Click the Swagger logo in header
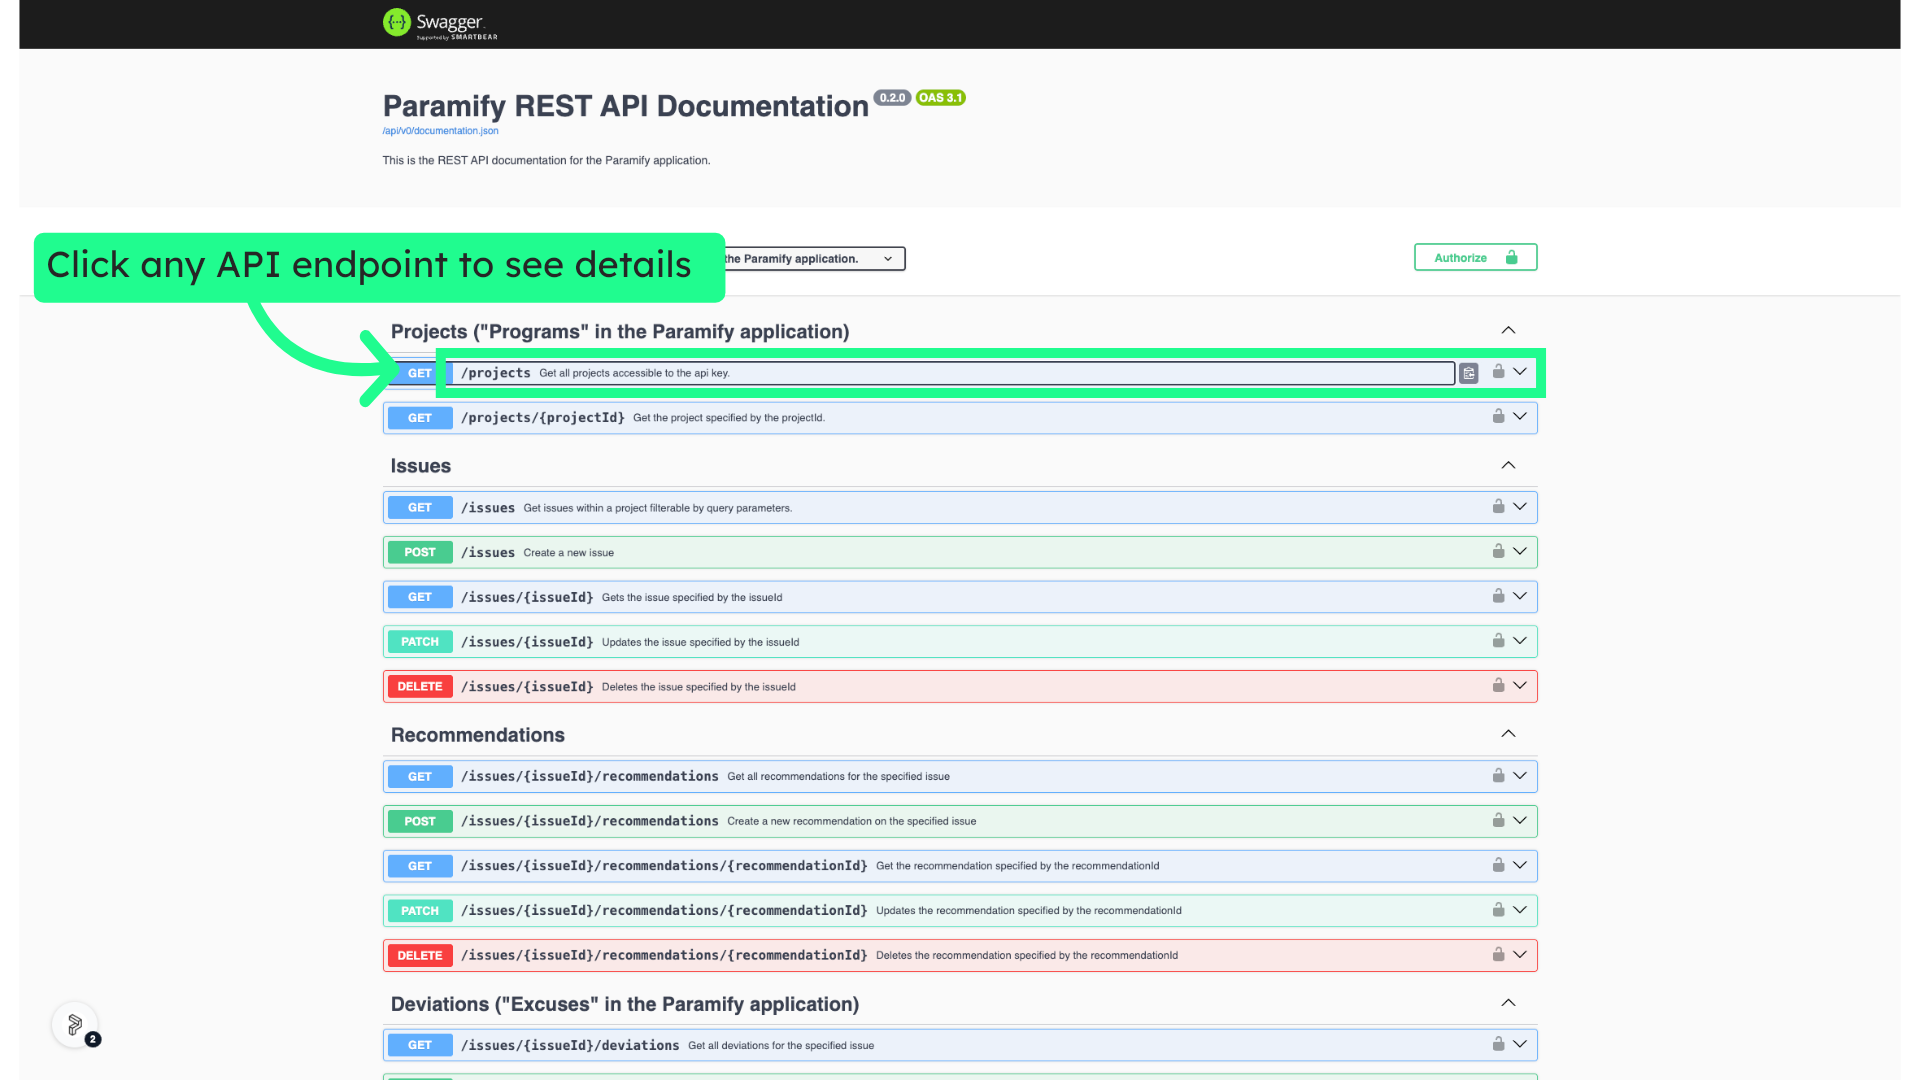 click(x=440, y=24)
